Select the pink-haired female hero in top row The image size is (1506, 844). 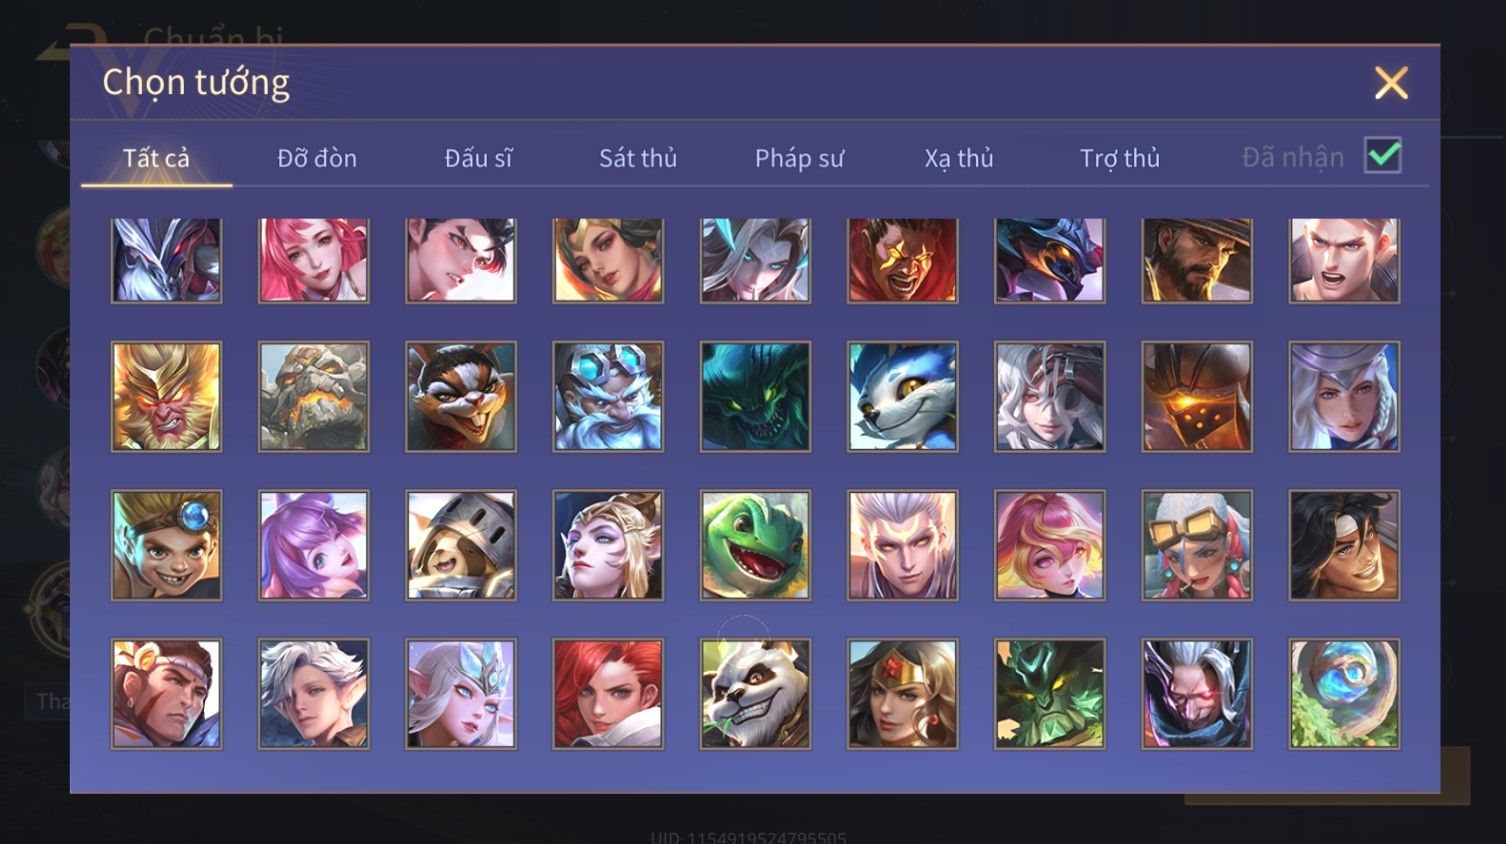[313, 260]
